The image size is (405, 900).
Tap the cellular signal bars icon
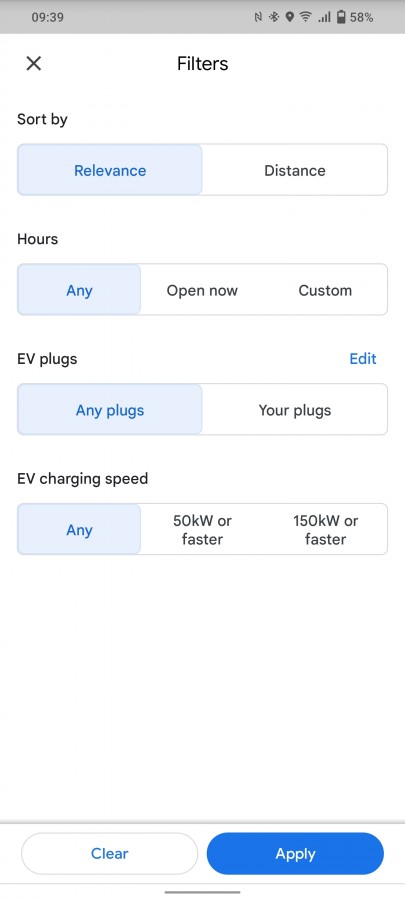[325, 17]
